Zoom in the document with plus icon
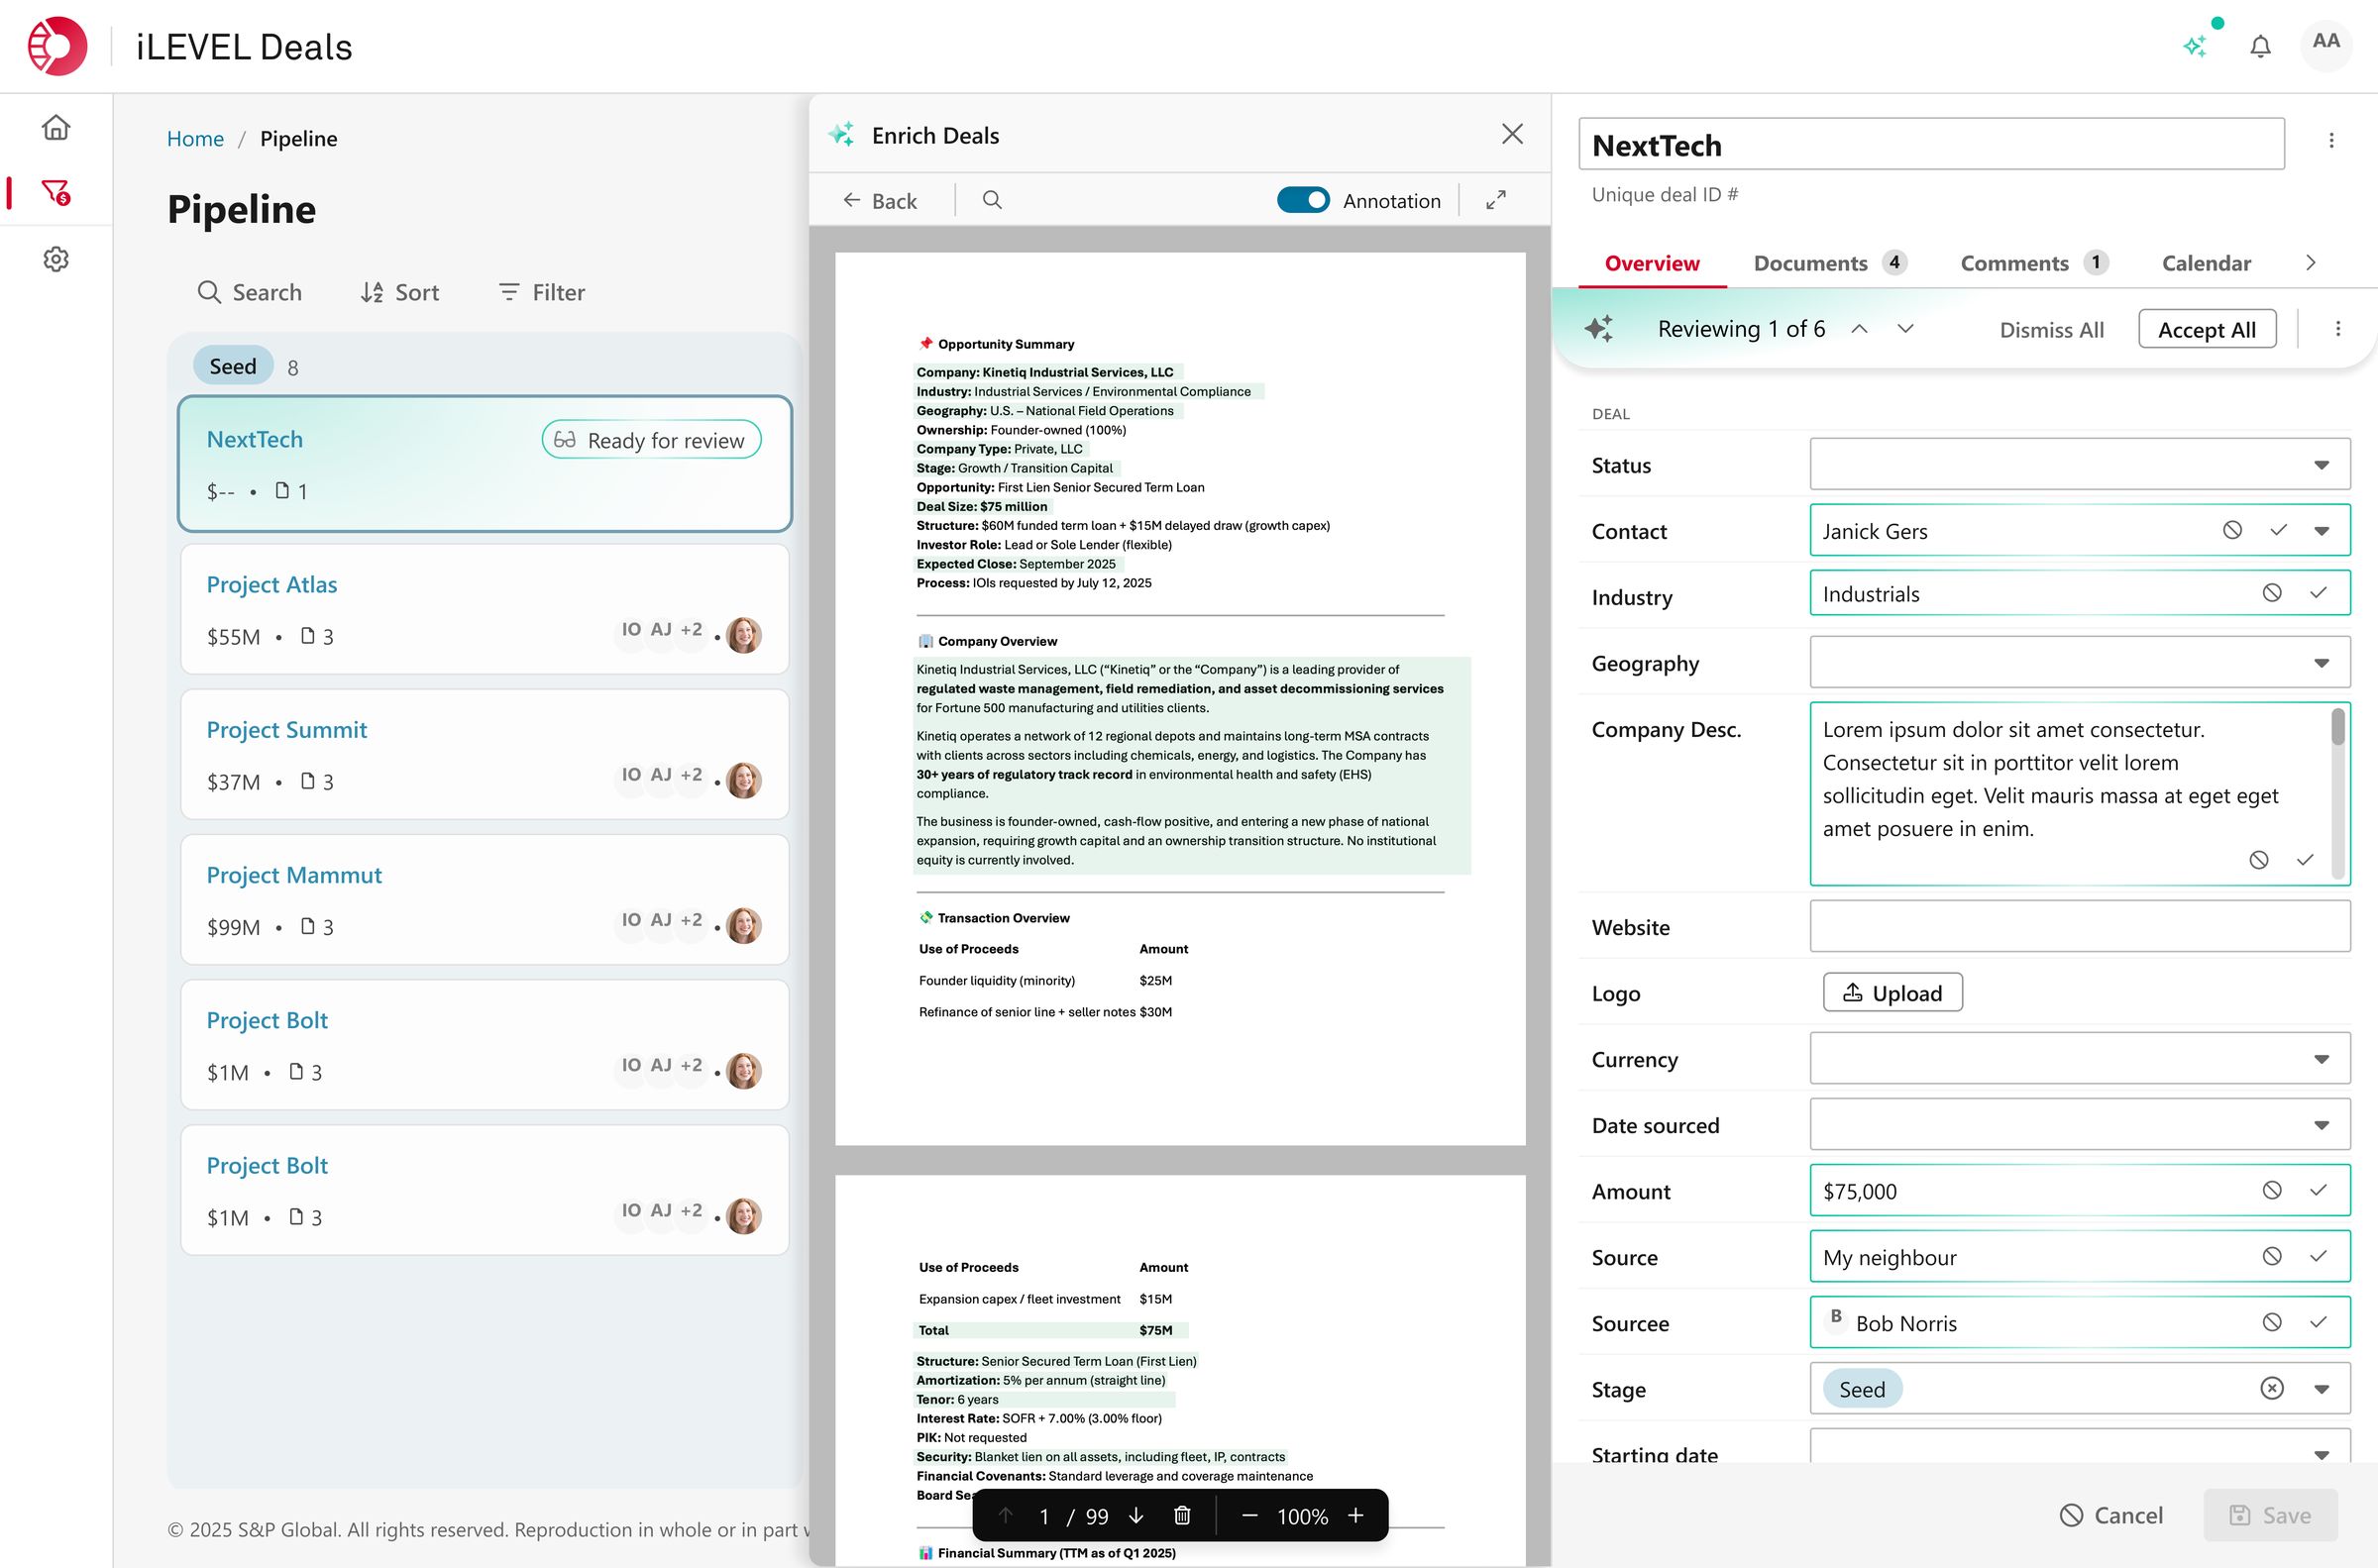This screenshot has height=1568, width=2378. (x=1356, y=1516)
